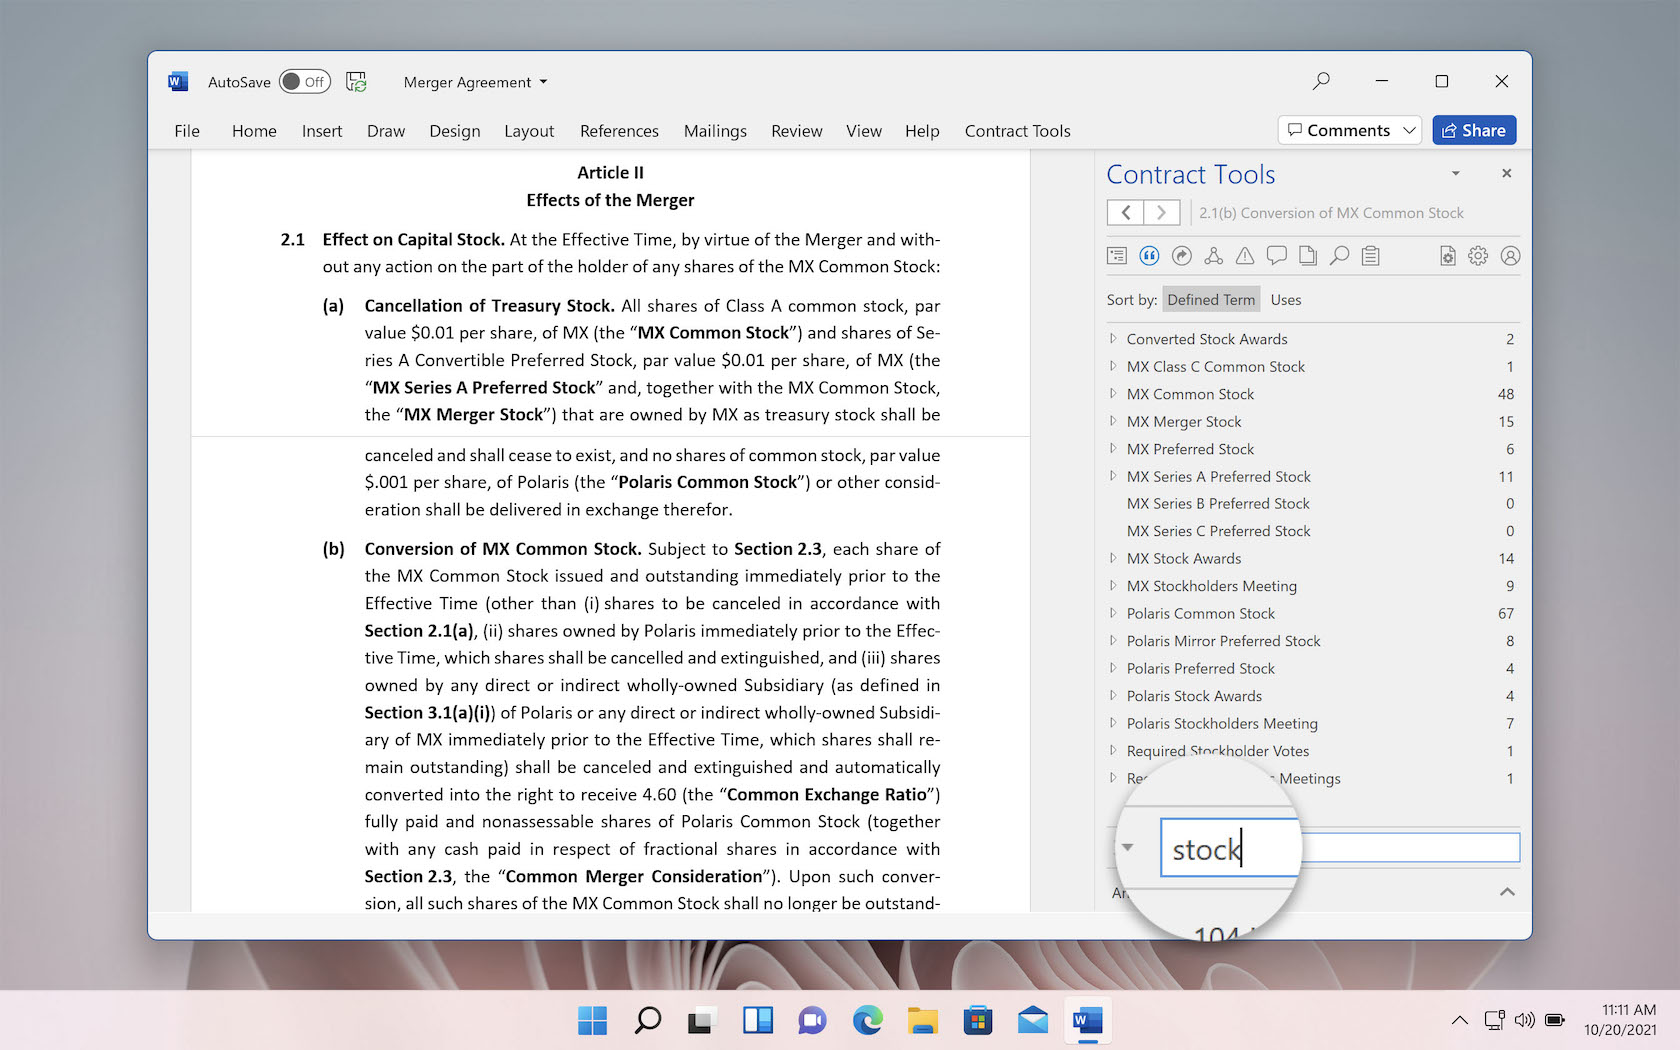Sort the list by Defined Term
Image resolution: width=1680 pixels, height=1050 pixels.
pyautogui.click(x=1210, y=300)
